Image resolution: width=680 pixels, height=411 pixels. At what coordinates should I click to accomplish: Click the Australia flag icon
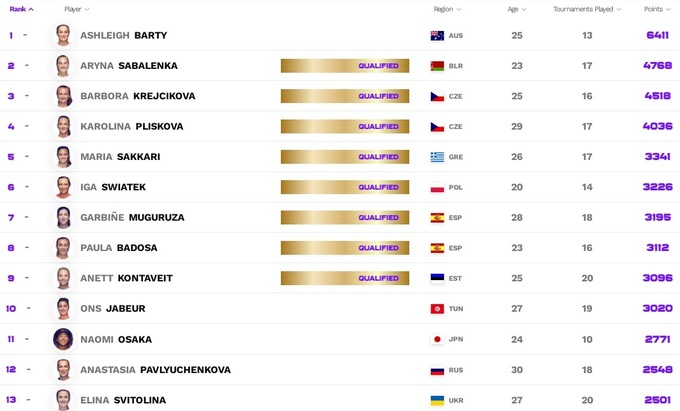437,35
